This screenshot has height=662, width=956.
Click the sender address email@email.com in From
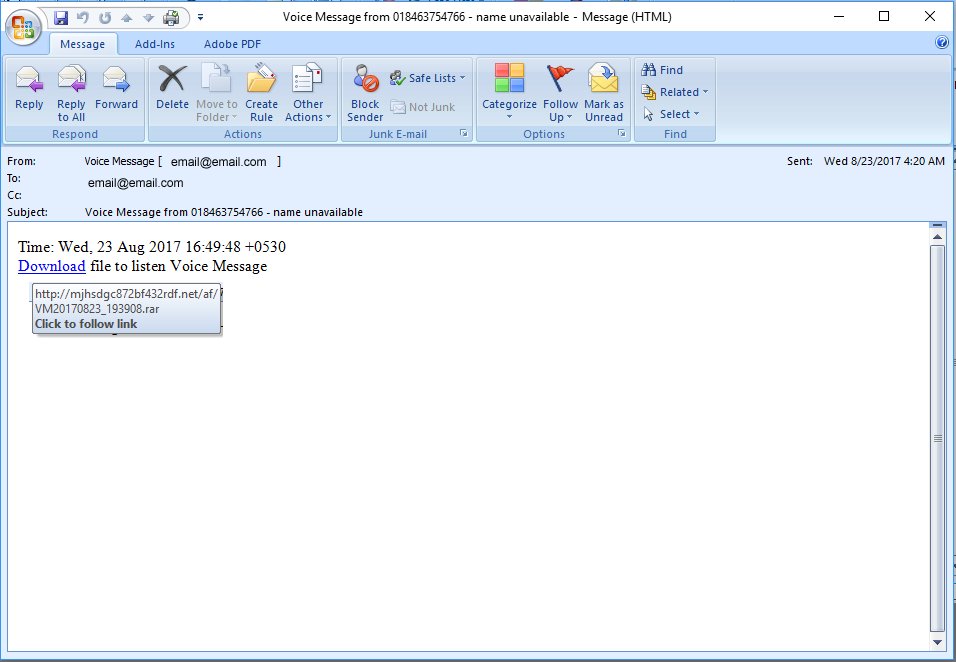(x=218, y=162)
